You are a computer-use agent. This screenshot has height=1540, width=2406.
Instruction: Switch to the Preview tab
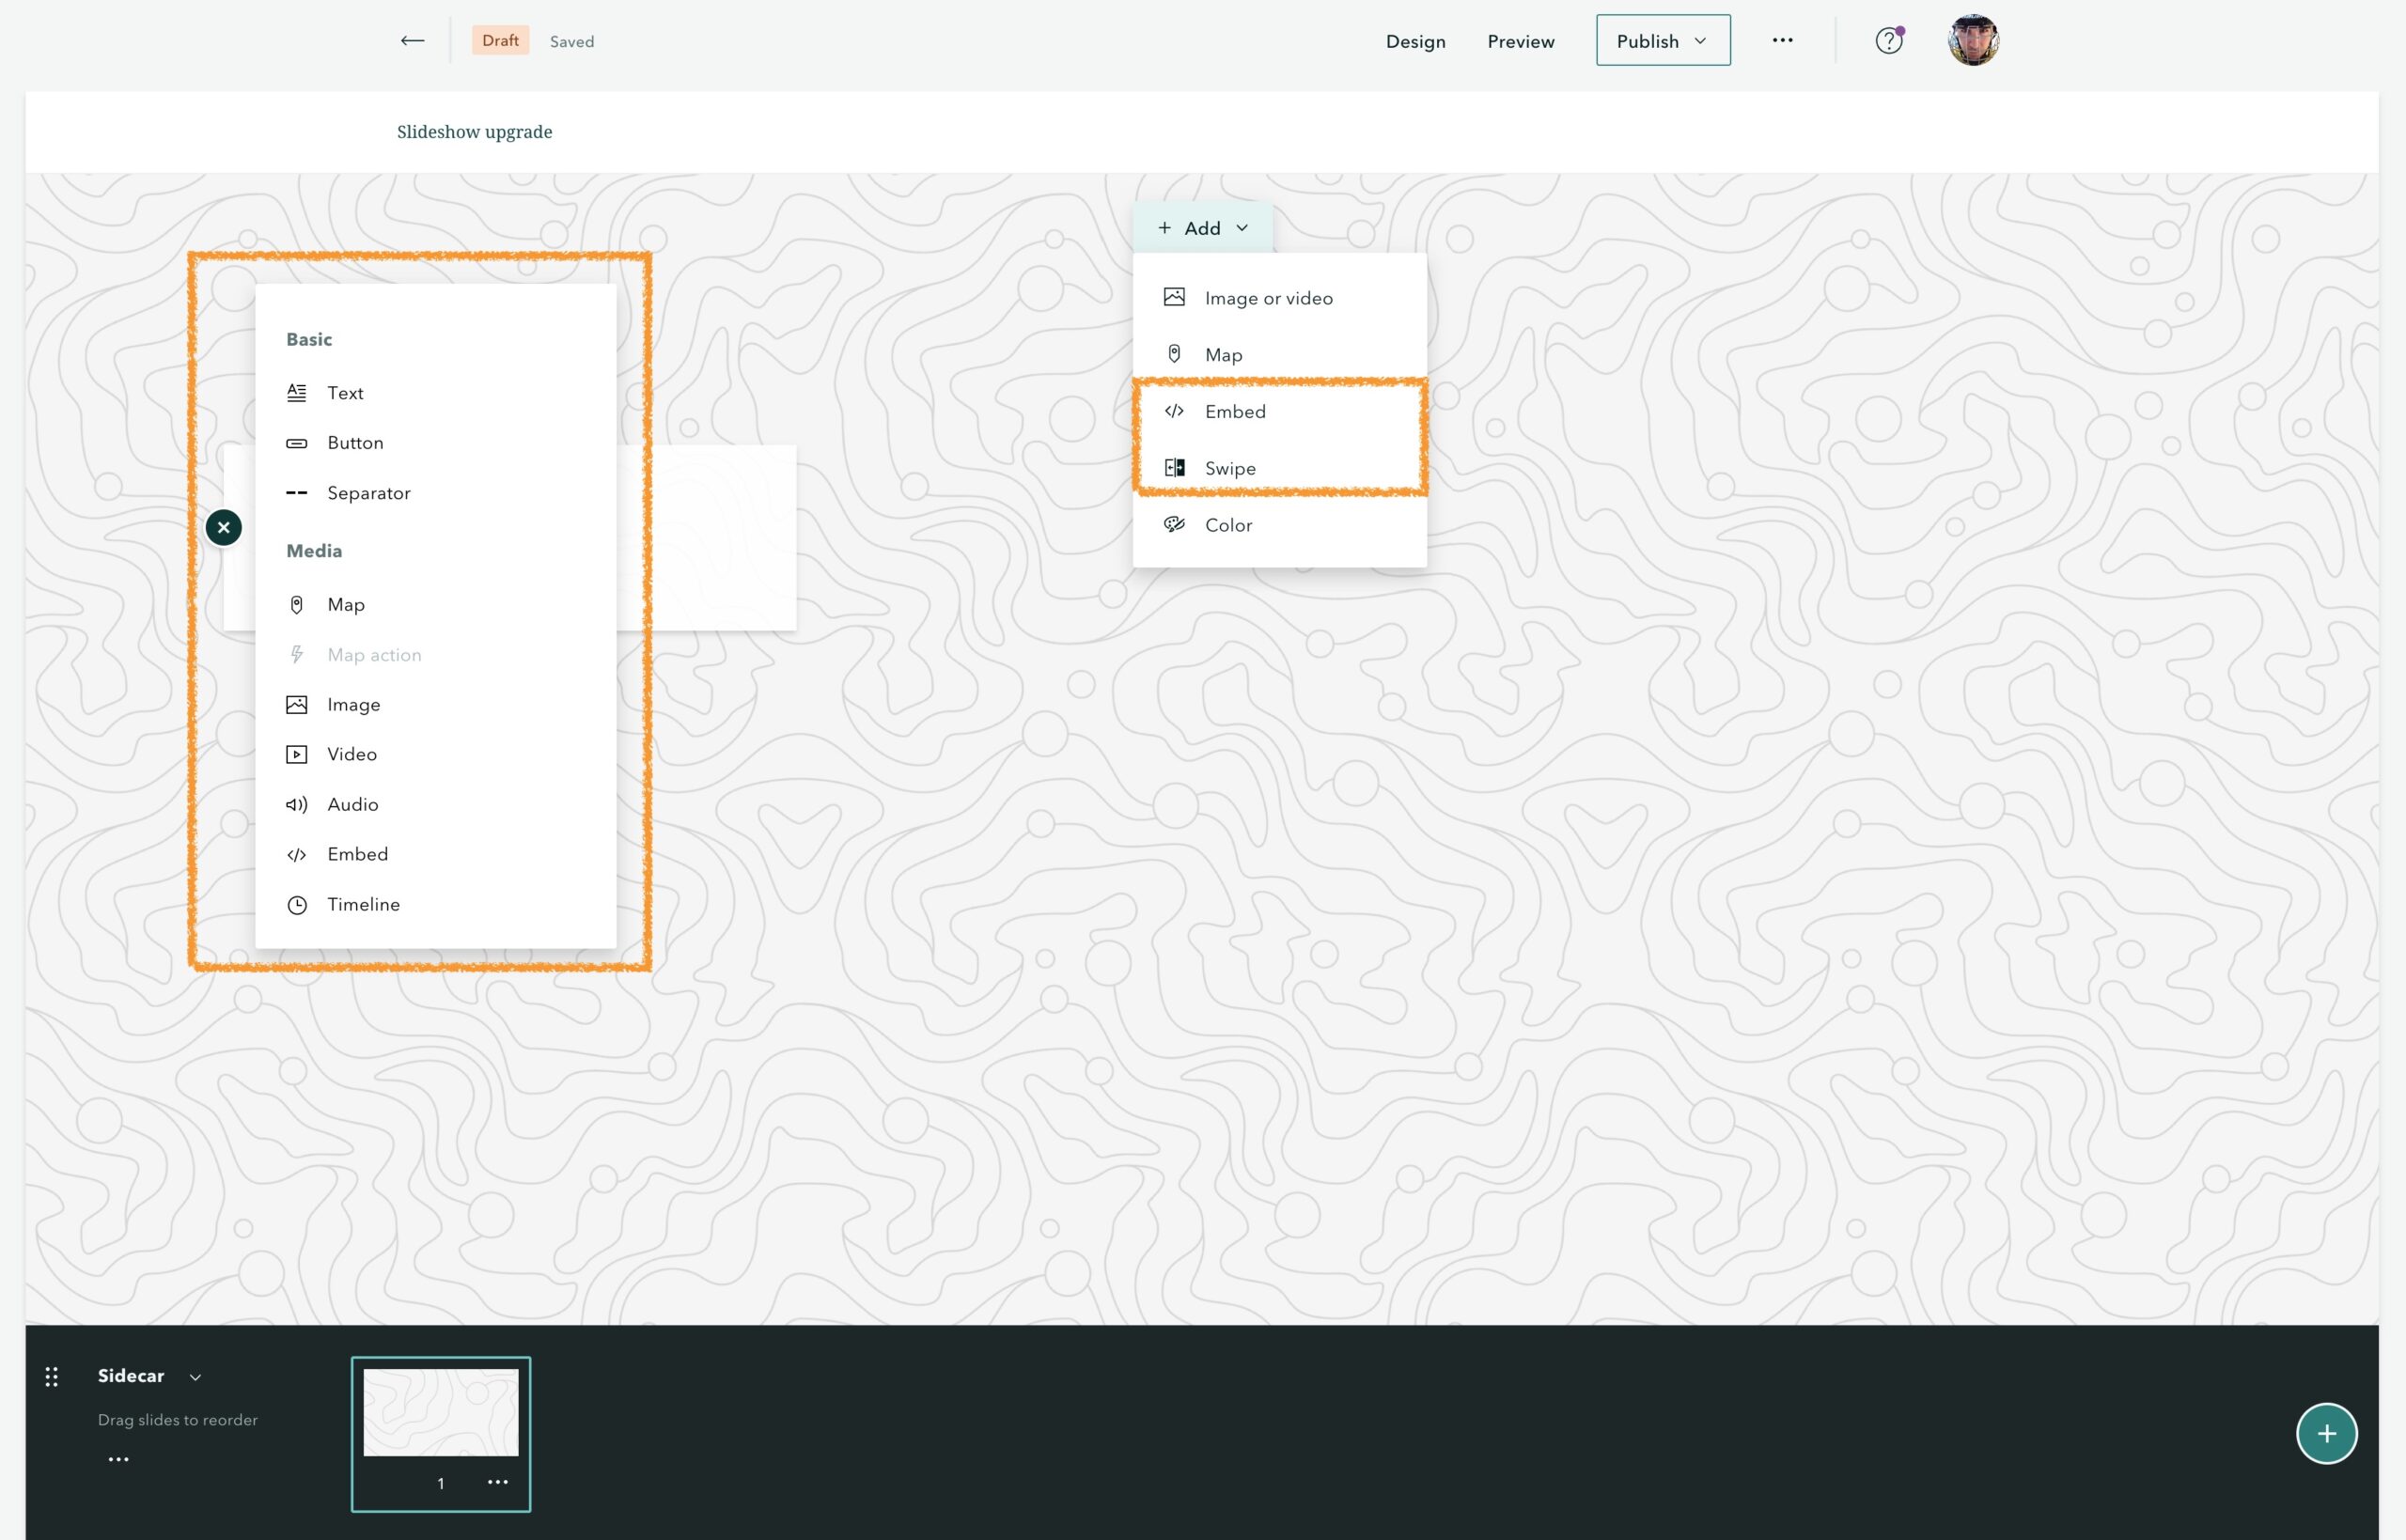[x=1520, y=41]
